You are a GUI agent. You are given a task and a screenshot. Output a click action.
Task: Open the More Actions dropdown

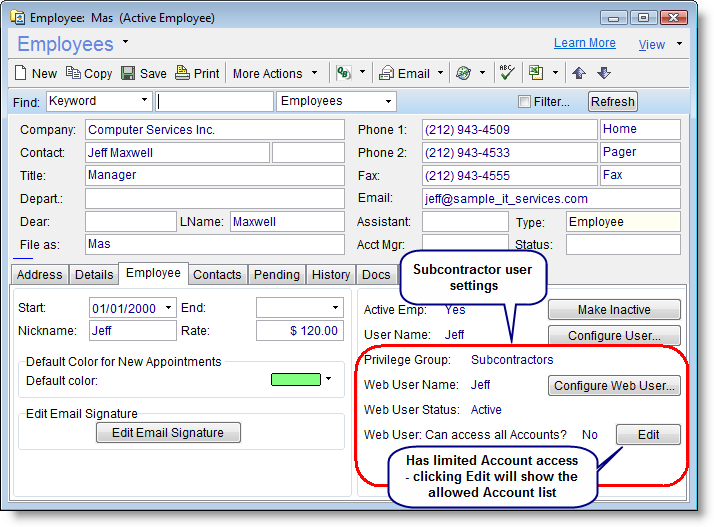point(274,73)
